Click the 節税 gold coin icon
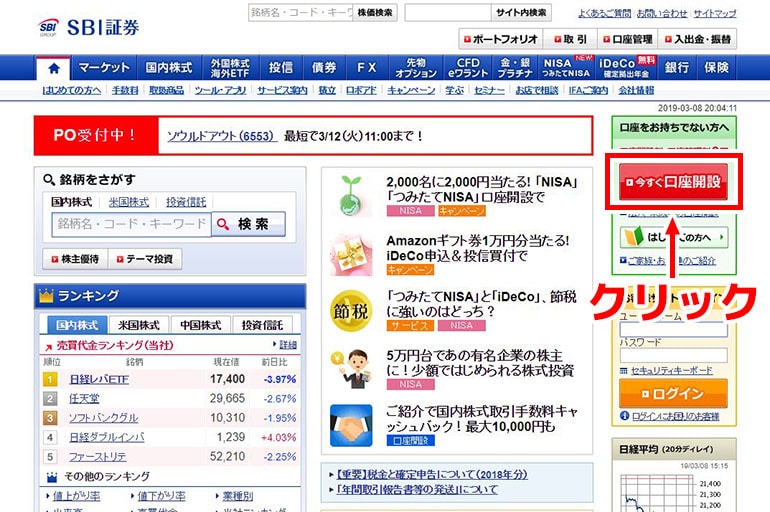 tap(351, 311)
